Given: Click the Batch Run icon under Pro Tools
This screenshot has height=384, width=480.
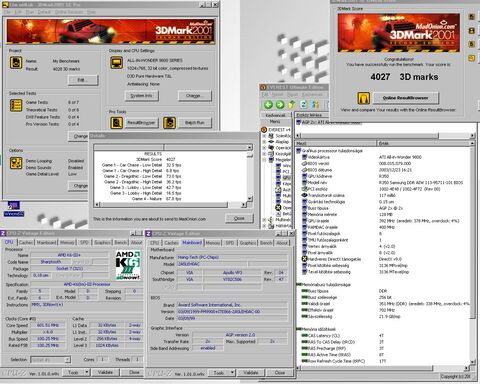Looking at the screenshot, I should point(169,123).
